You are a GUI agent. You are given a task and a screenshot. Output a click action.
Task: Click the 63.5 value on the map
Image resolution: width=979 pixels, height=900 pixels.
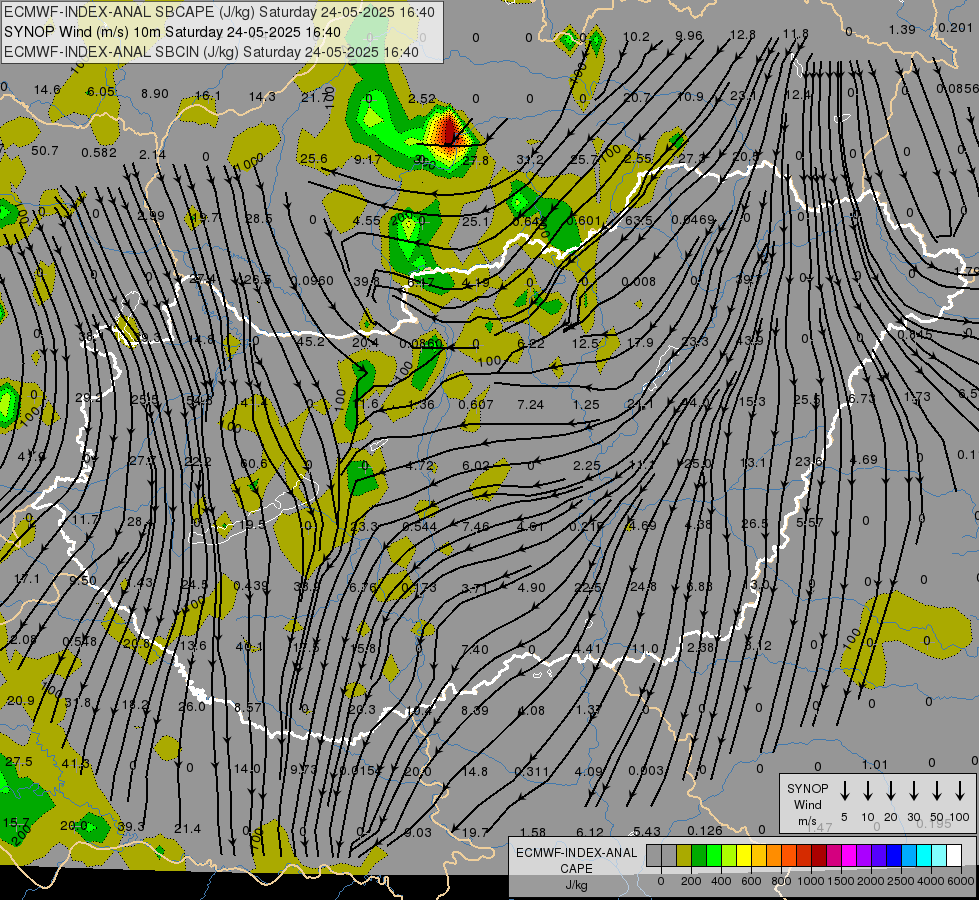pos(638,220)
